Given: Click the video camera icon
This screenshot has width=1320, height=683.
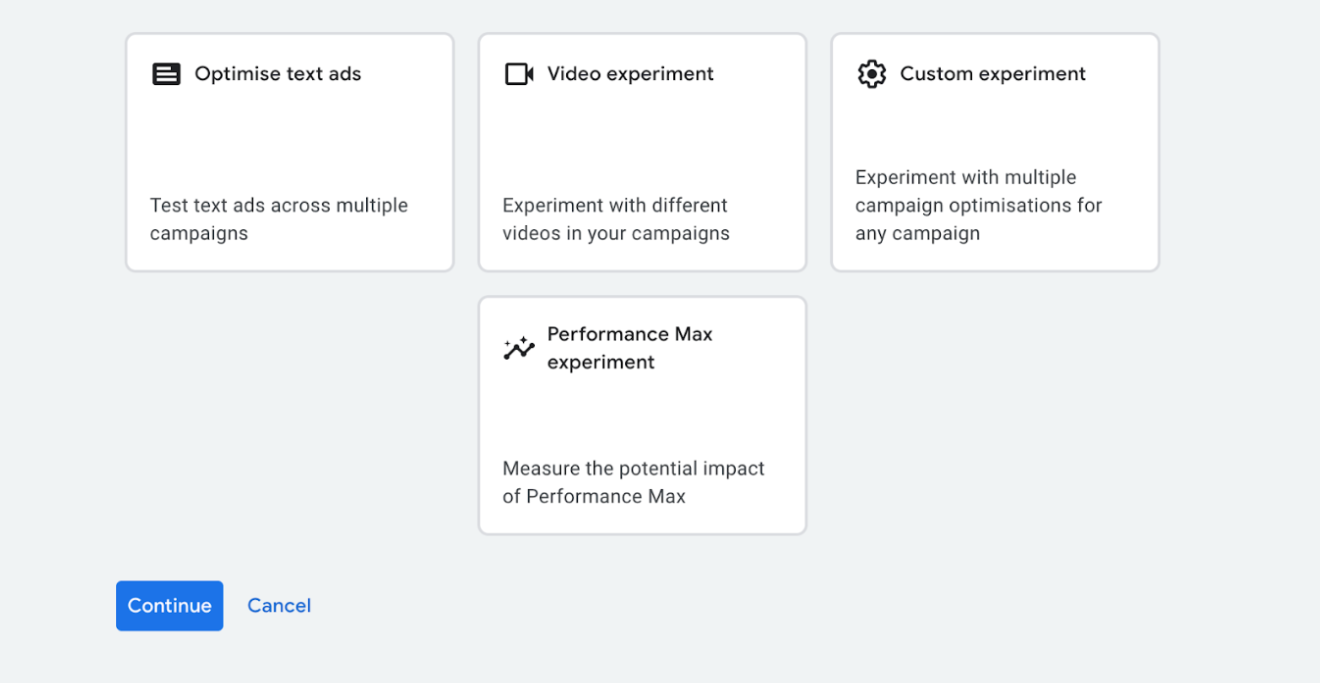Looking at the screenshot, I should 519,73.
